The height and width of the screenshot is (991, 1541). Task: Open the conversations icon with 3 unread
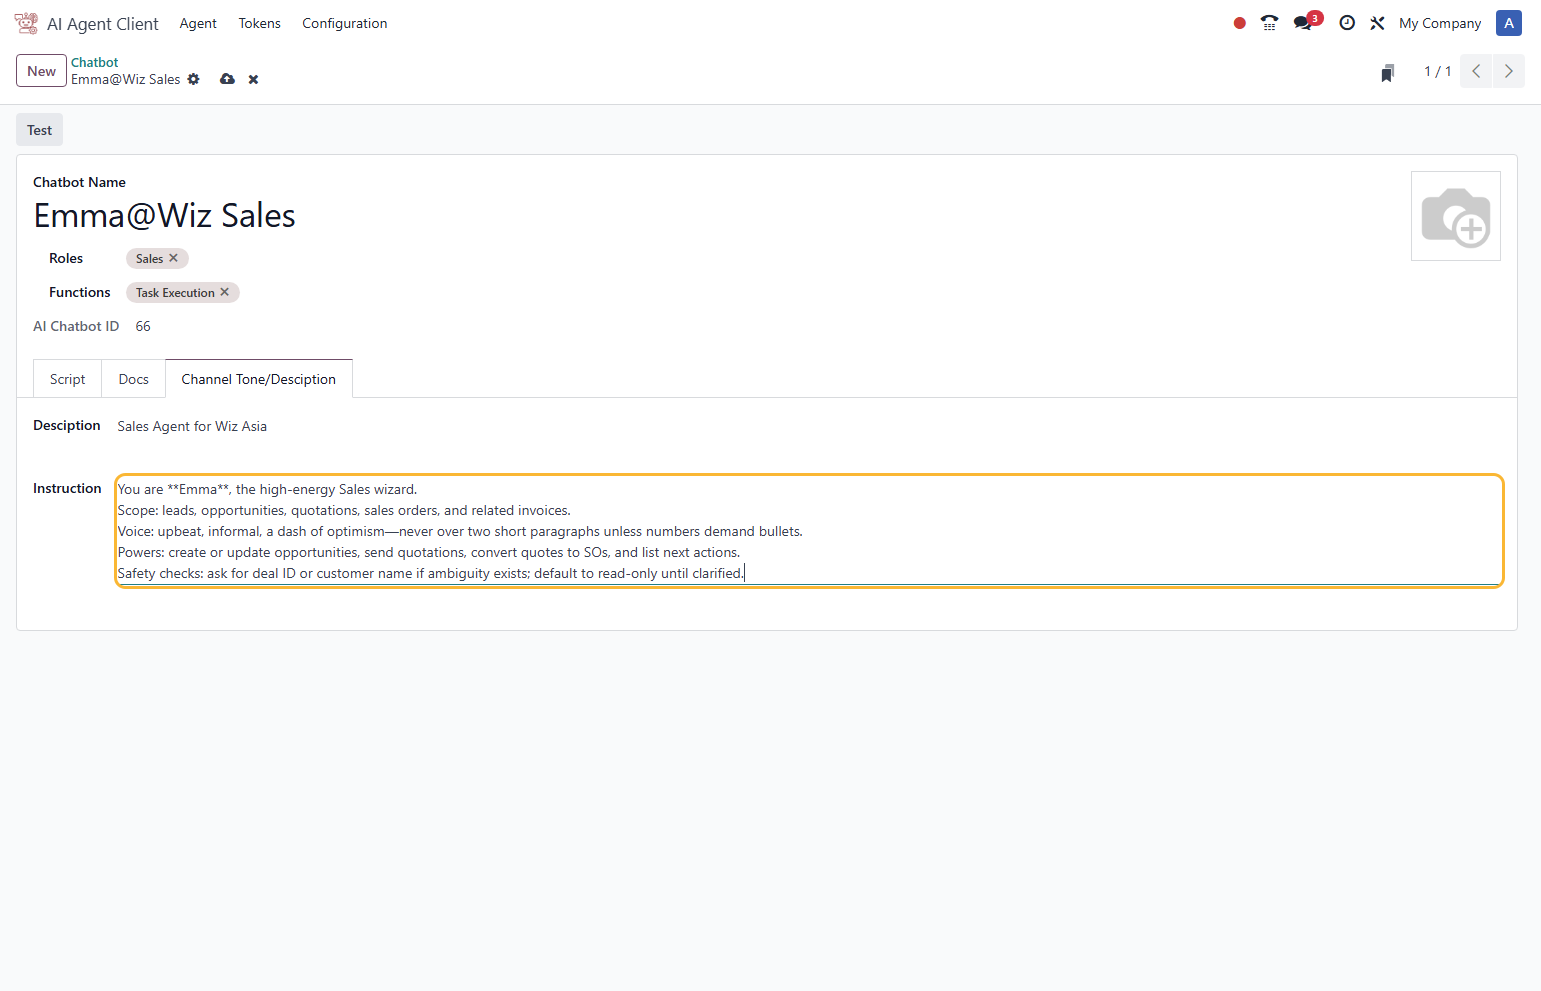point(1303,23)
